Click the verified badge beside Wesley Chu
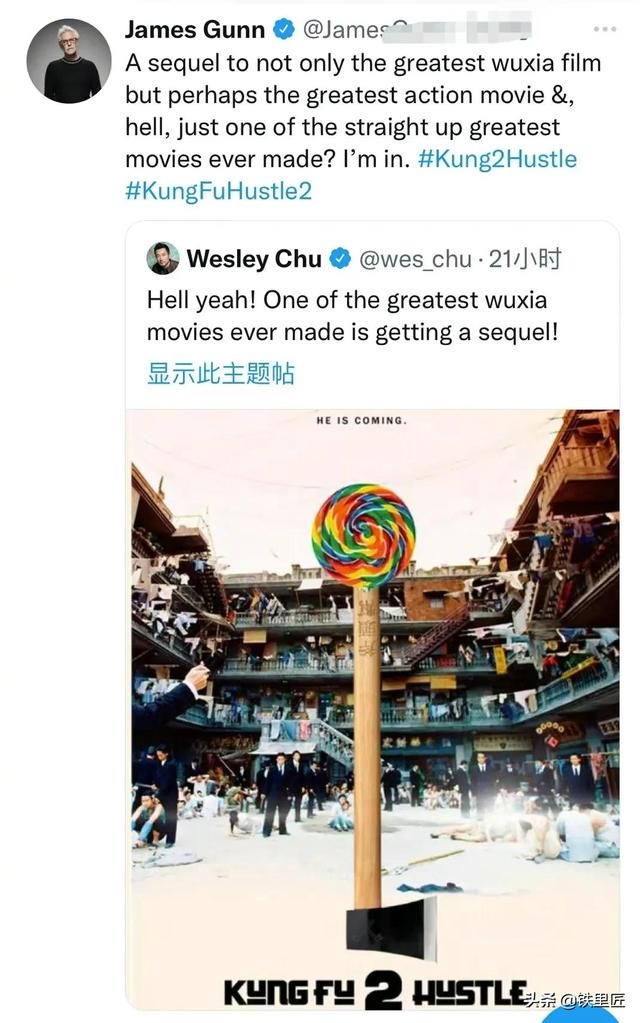Viewport: 640px width, 1023px height. pyautogui.click(x=340, y=259)
